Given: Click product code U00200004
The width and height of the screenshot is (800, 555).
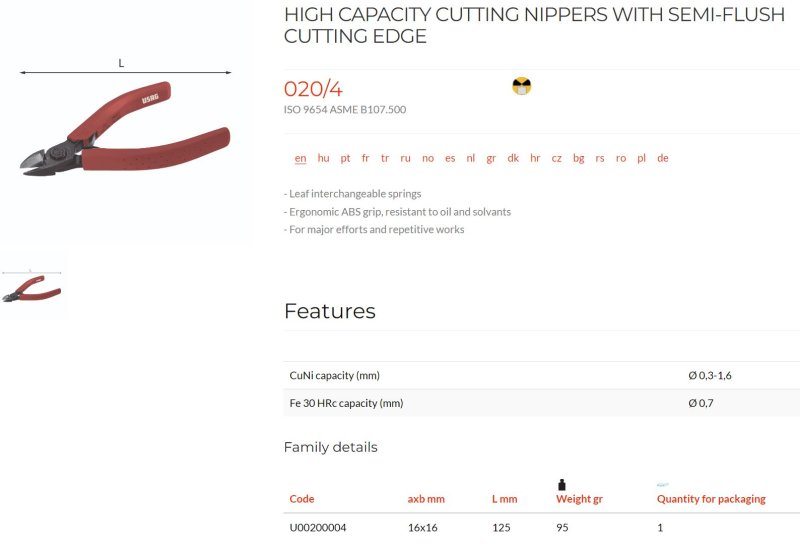Looking at the screenshot, I should click(x=318, y=527).
